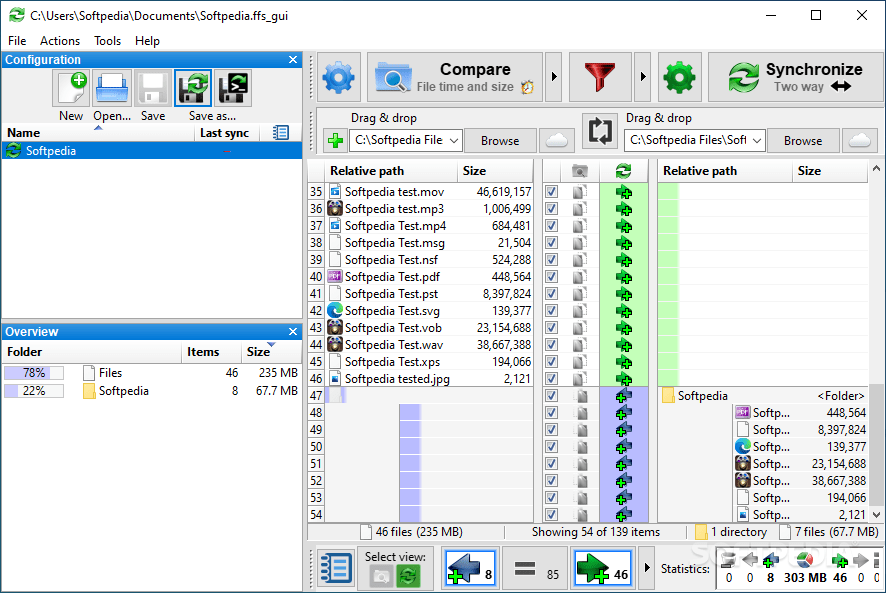Open the Tools menu
Image resolution: width=886 pixels, height=593 pixels.
[107, 41]
